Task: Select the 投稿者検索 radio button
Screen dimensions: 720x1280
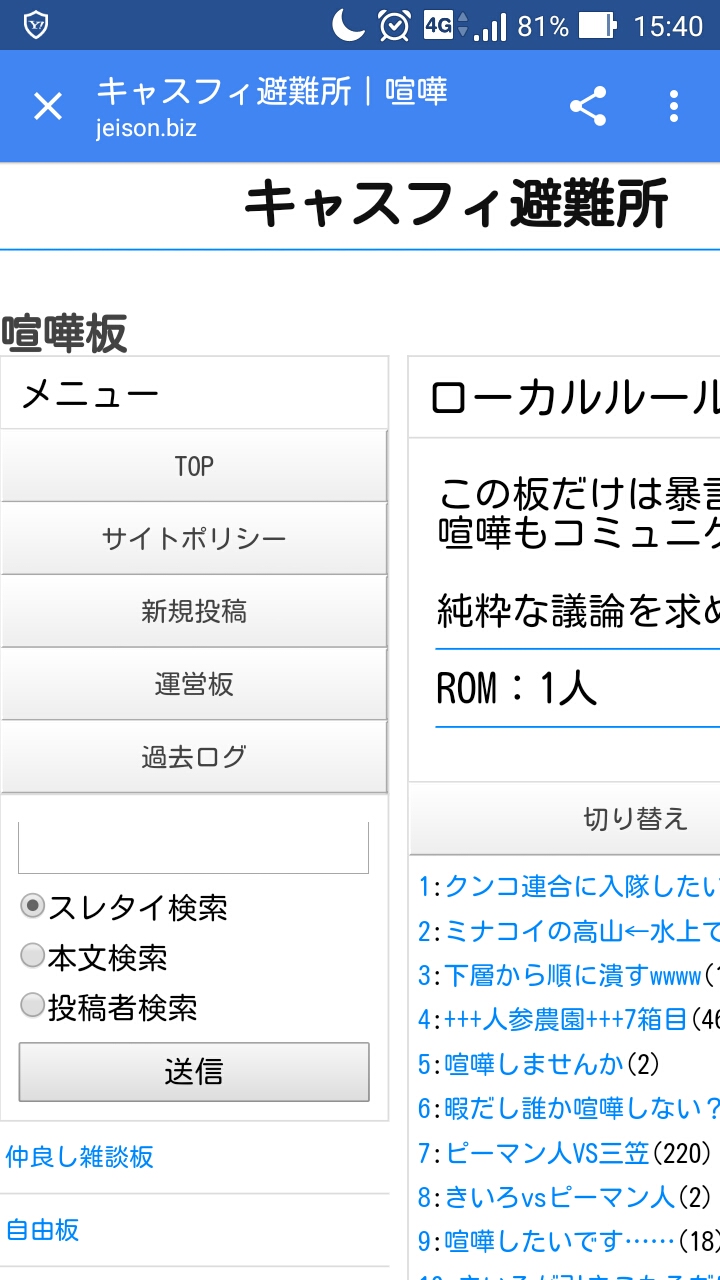Action: pos(33,1006)
